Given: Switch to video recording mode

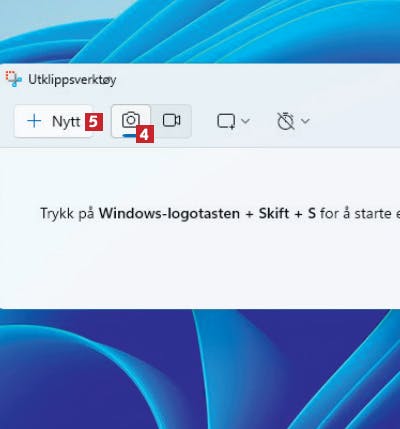Looking at the screenshot, I should coord(171,121).
